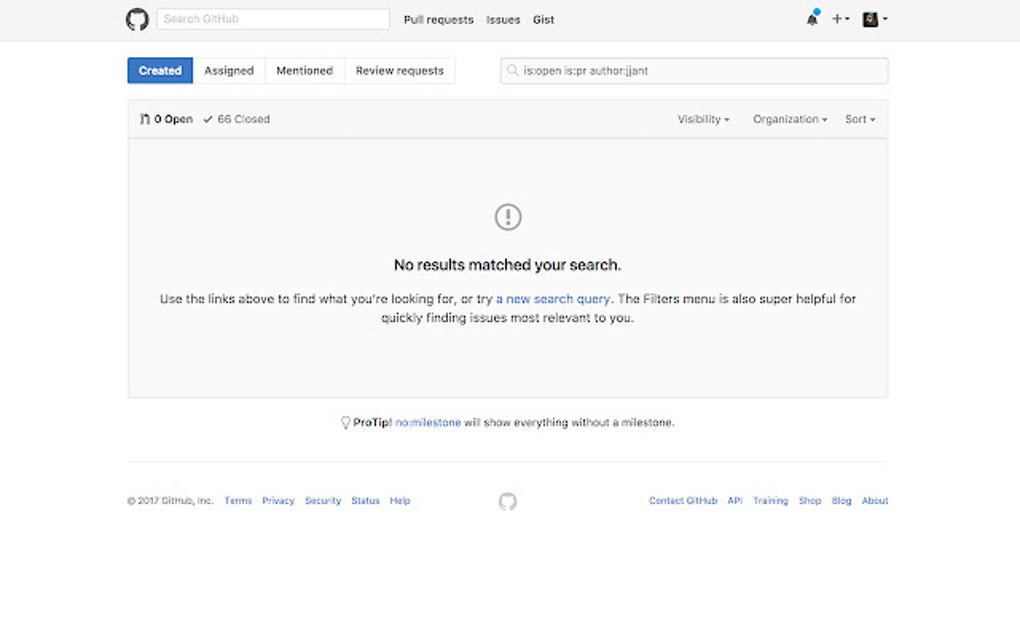Switch to the Mentioned tab
The height and width of the screenshot is (638, 1020).
(x=304, y=70)
